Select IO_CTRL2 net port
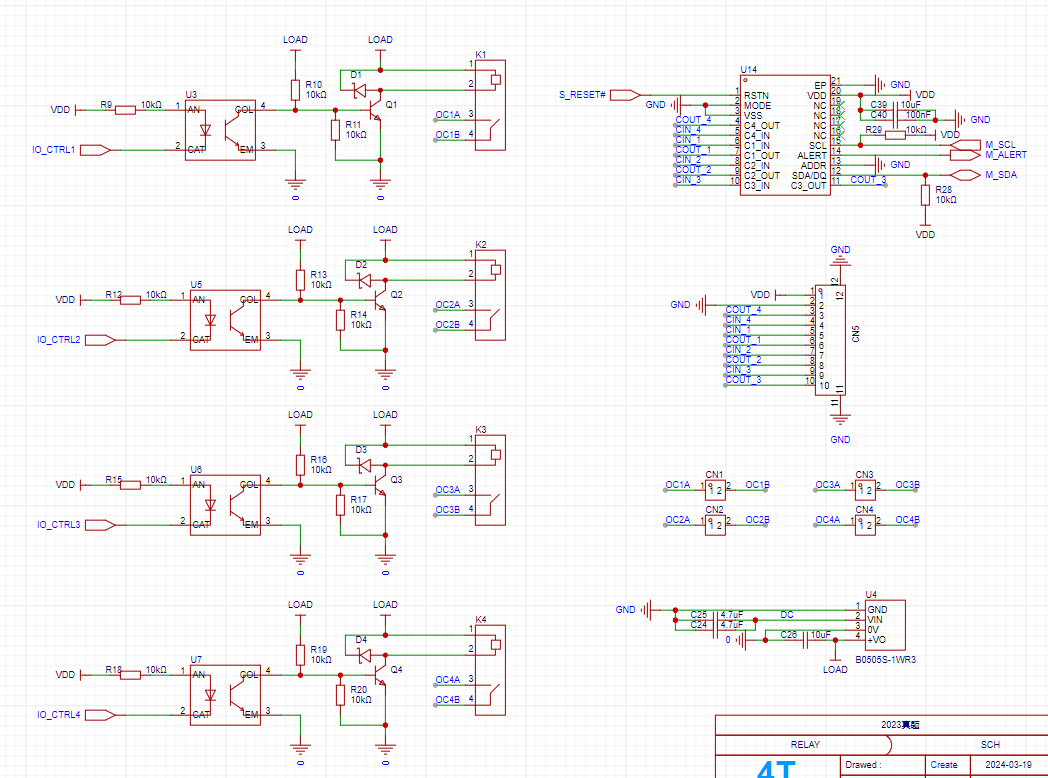This screenshot has height=778, width=1048. coord(100,340)
